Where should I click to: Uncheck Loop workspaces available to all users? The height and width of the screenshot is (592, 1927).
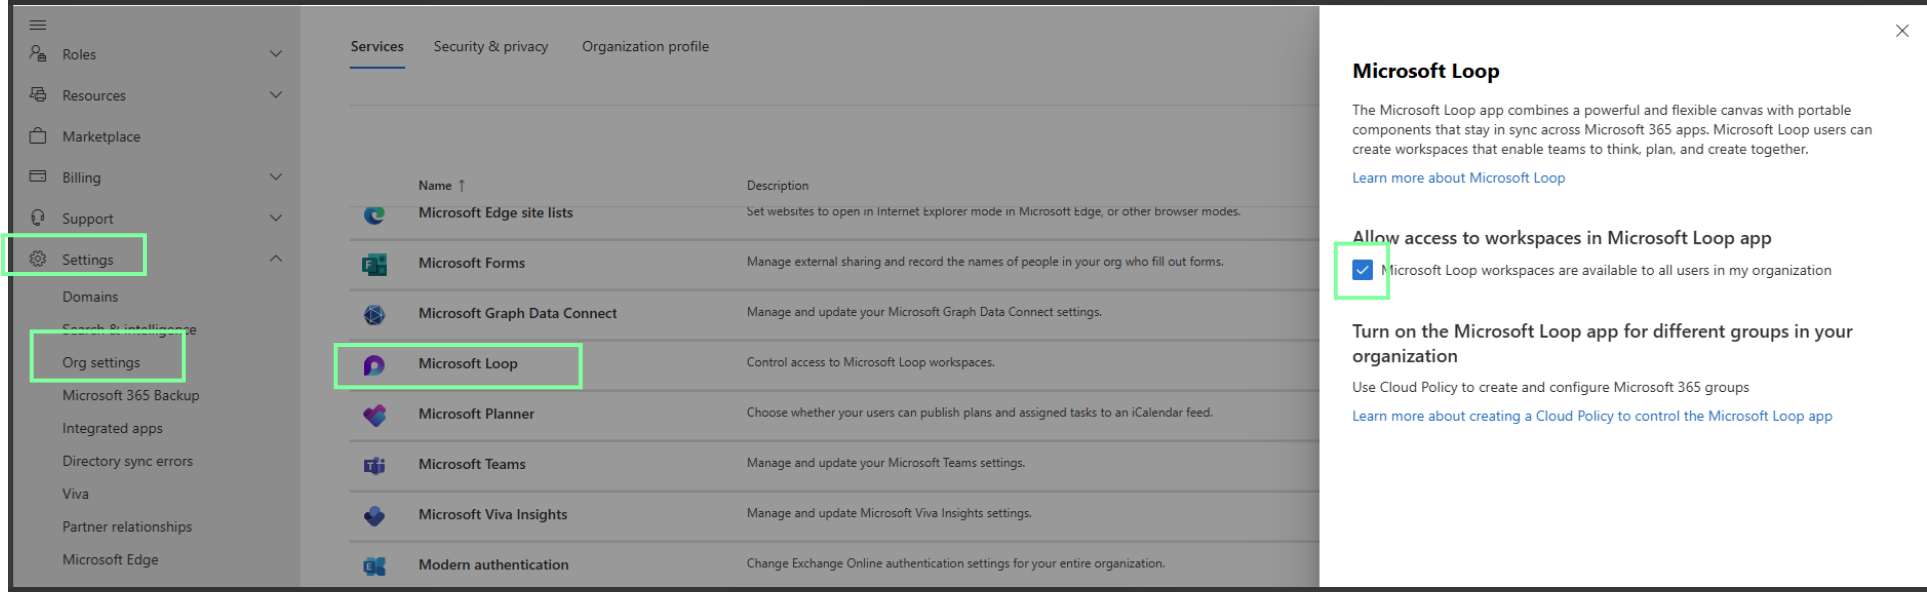(1362, 270)
